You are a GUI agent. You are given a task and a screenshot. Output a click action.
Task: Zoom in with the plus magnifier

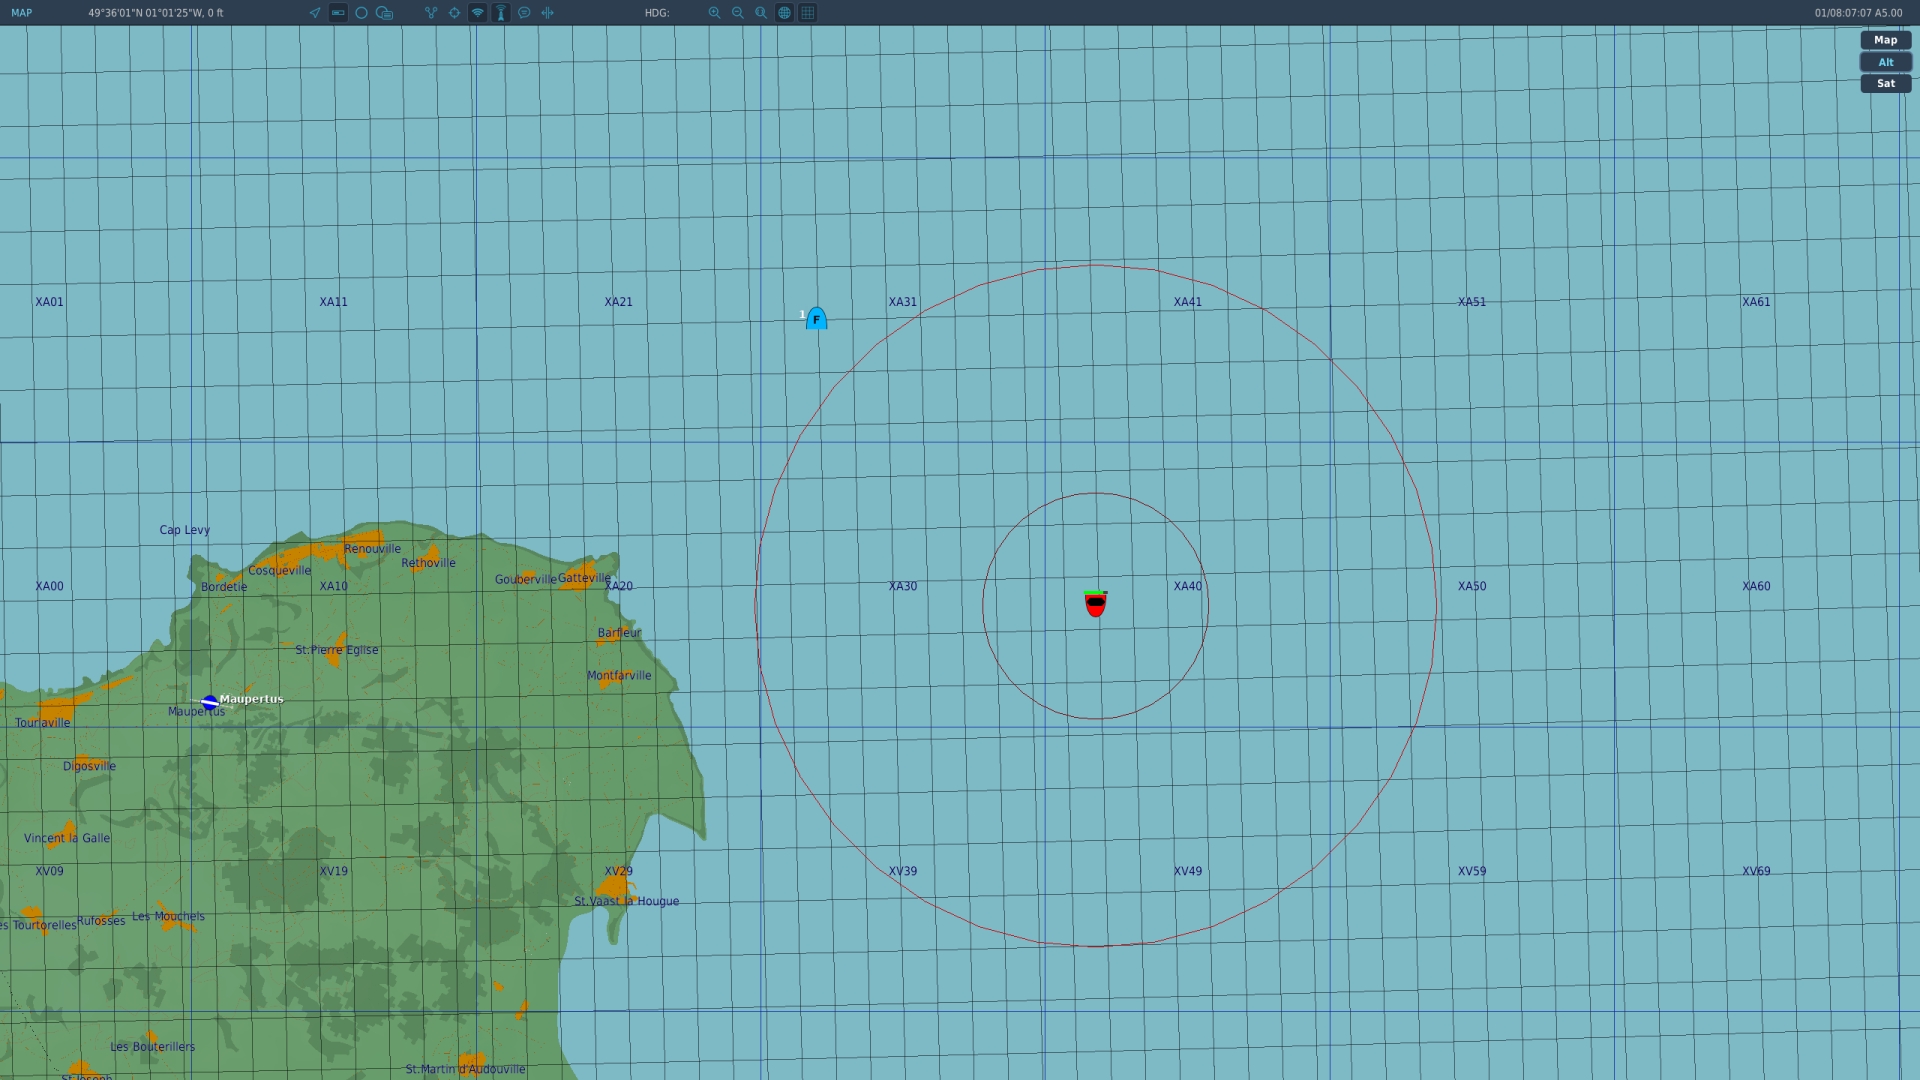(714, 13)
